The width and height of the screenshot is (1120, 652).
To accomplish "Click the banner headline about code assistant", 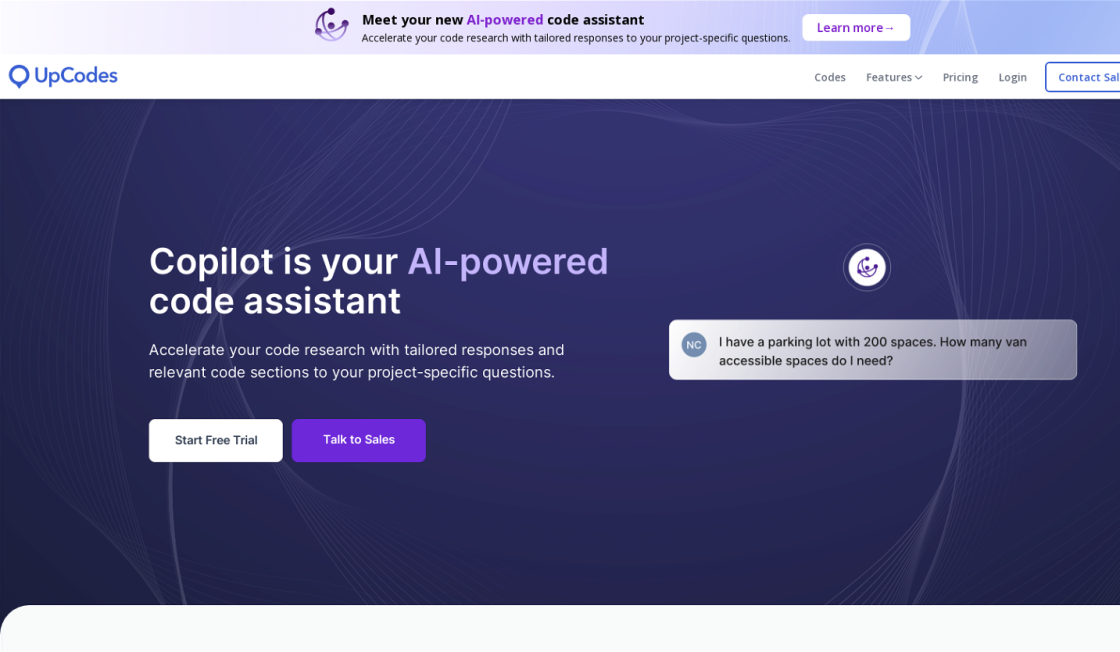I will click(x=503, y=19).
